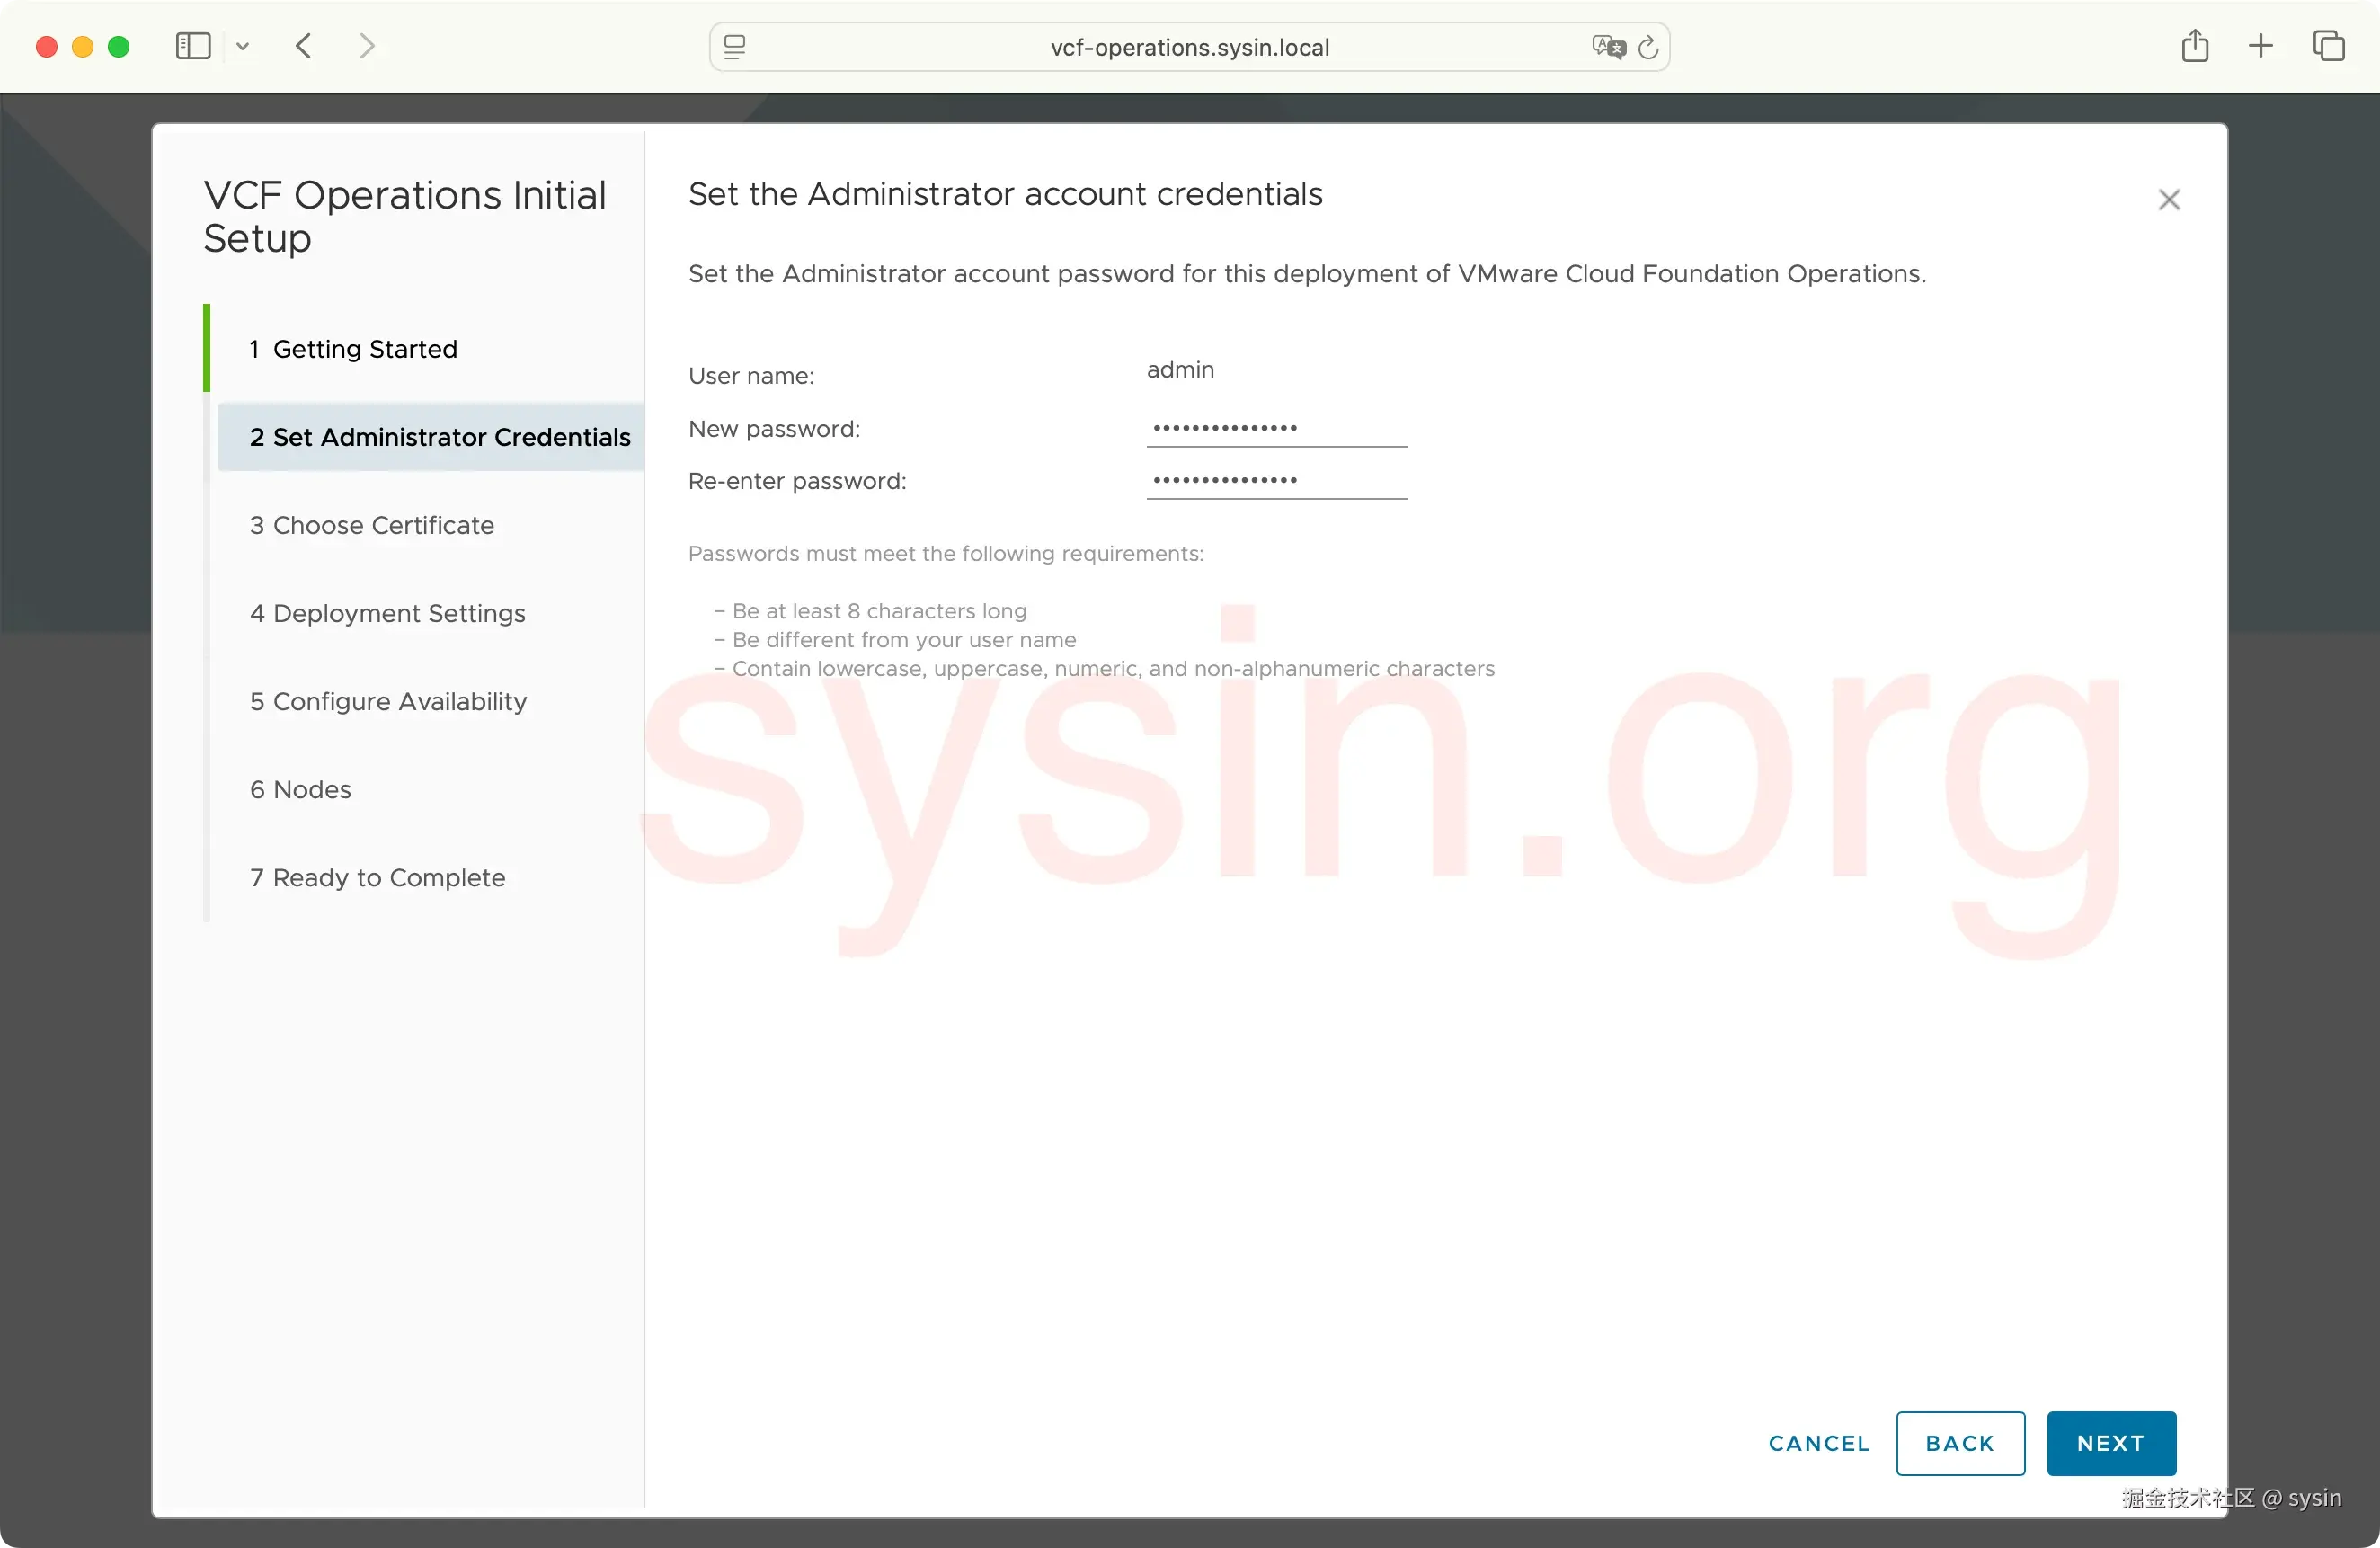This screenshot has height=1548, width=2380.
Task: Navigate back in the browser
Action: point(302,46)
